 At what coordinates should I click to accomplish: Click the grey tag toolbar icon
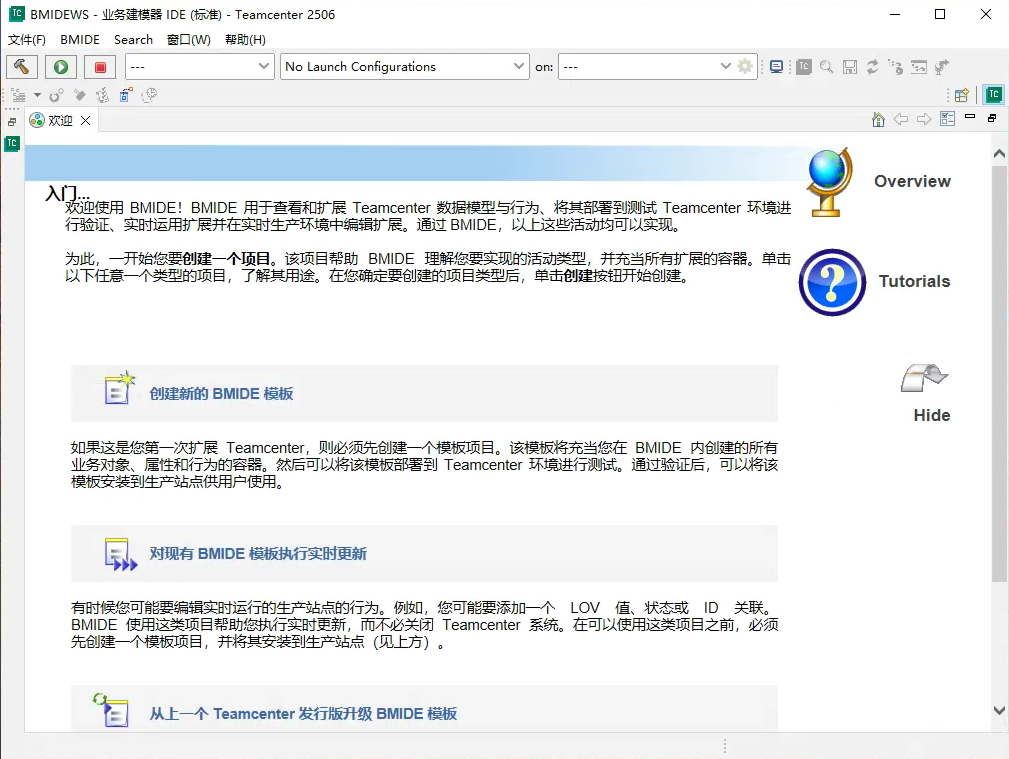pos(80,96)
